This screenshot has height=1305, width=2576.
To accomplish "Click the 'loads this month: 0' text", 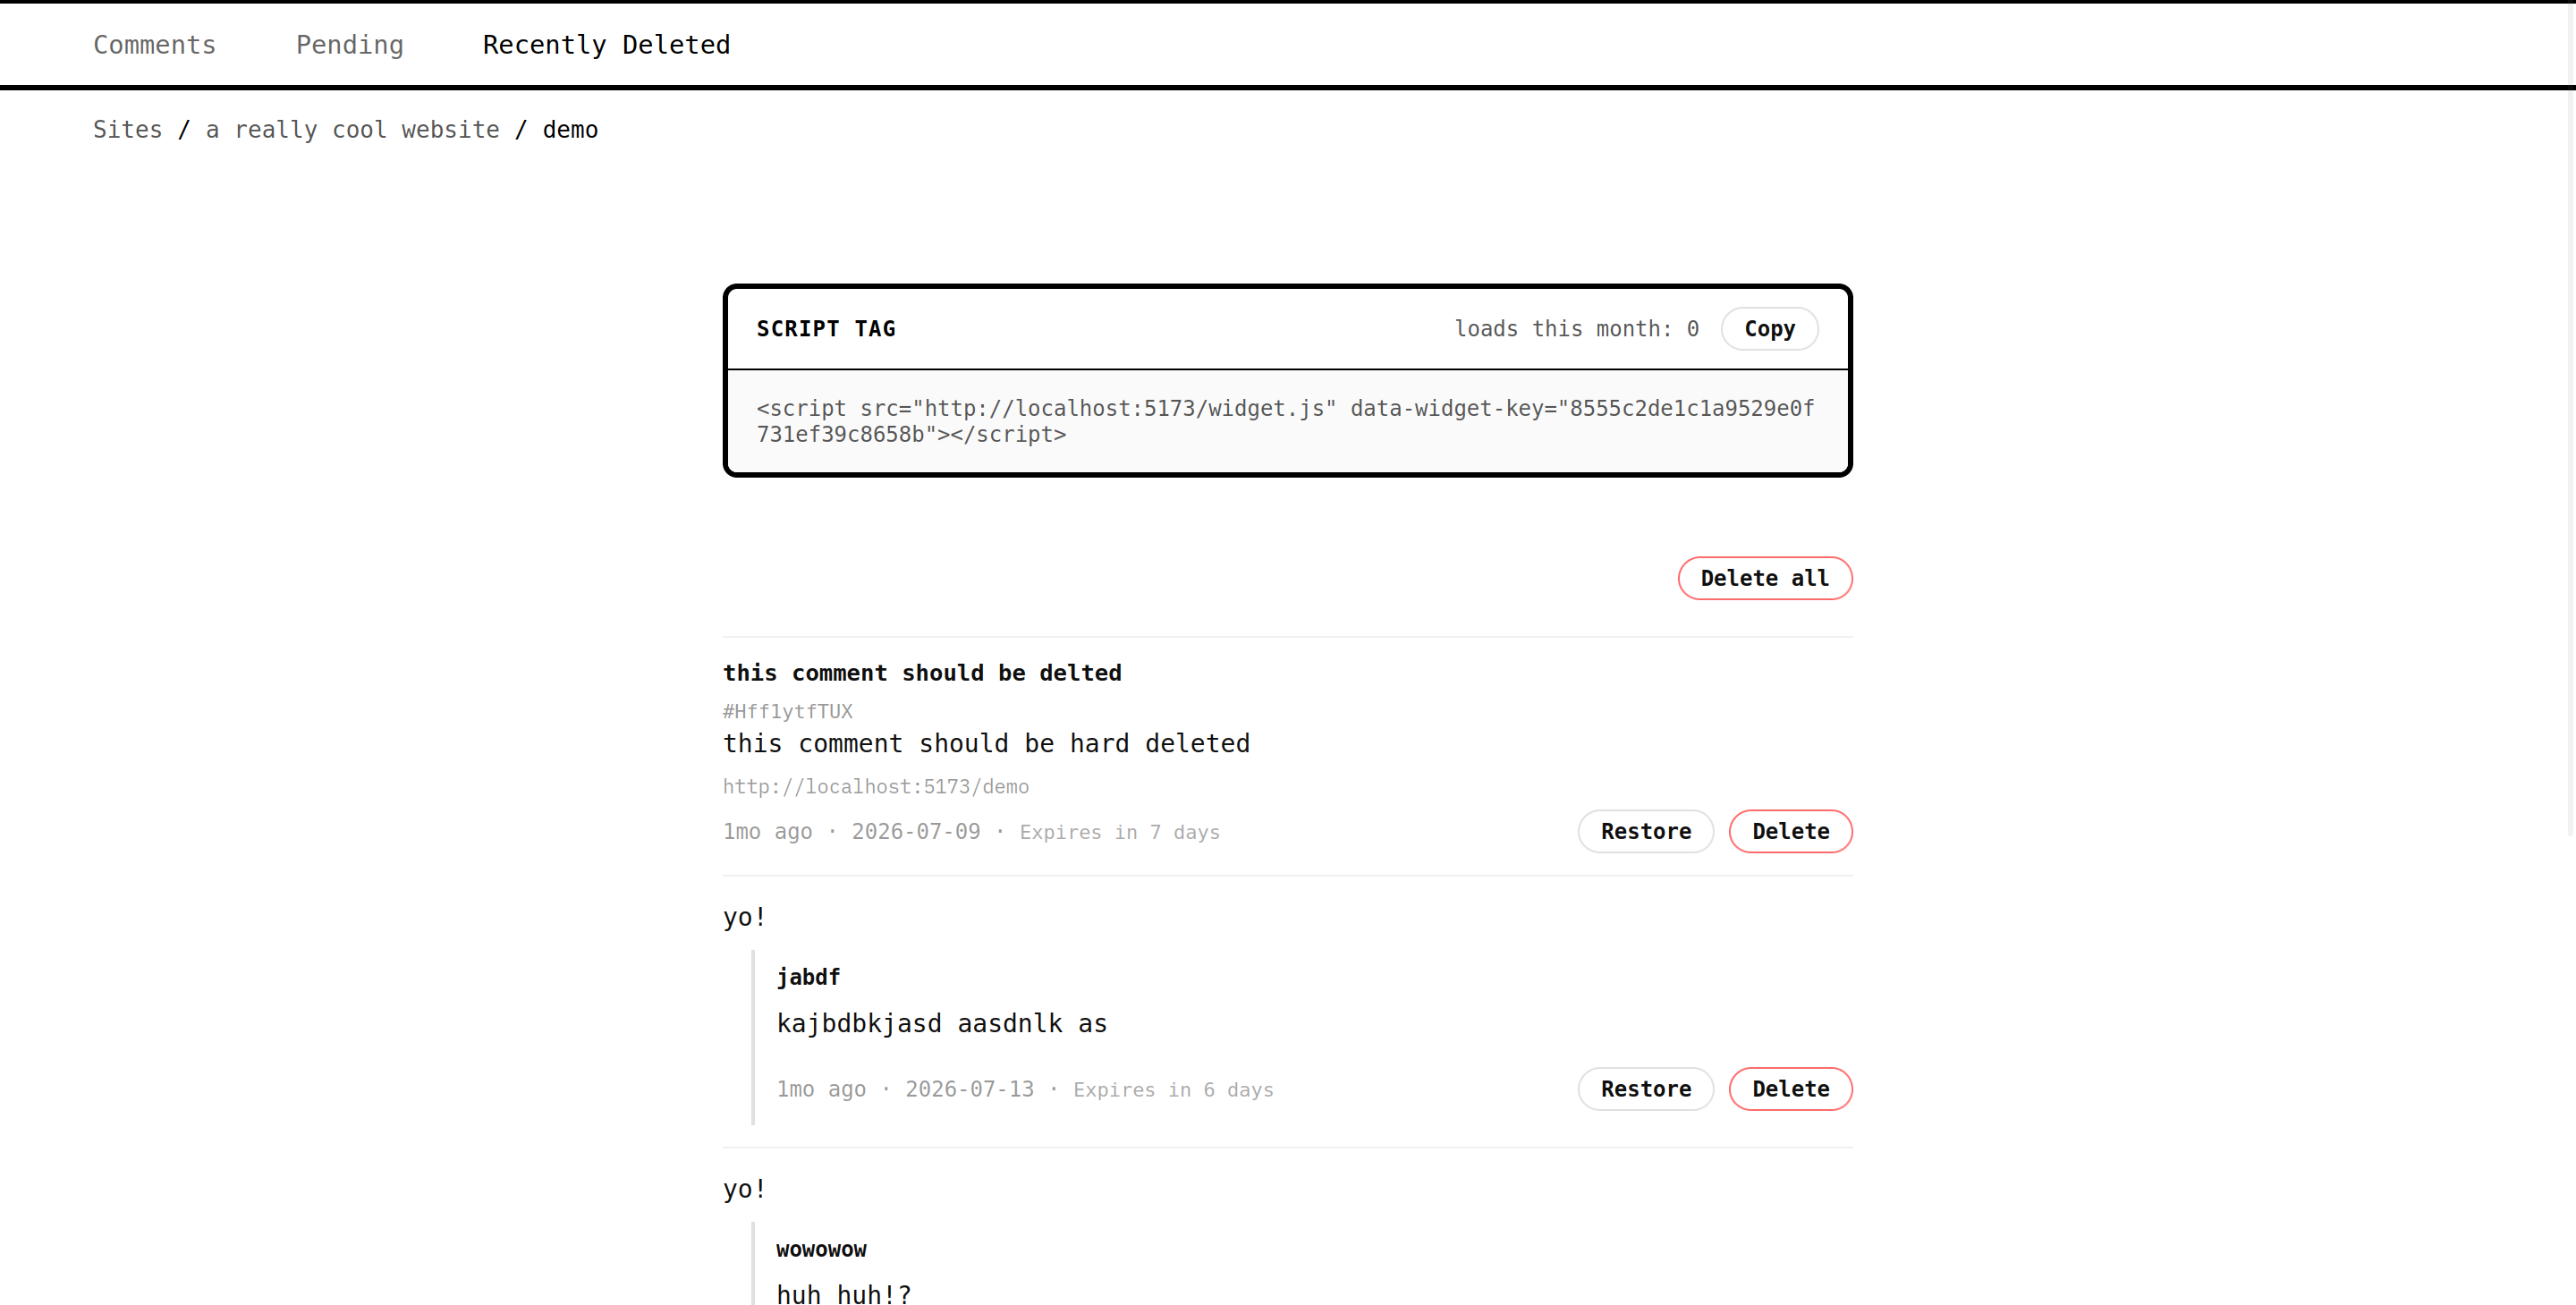I will (x=1576, y=329).
